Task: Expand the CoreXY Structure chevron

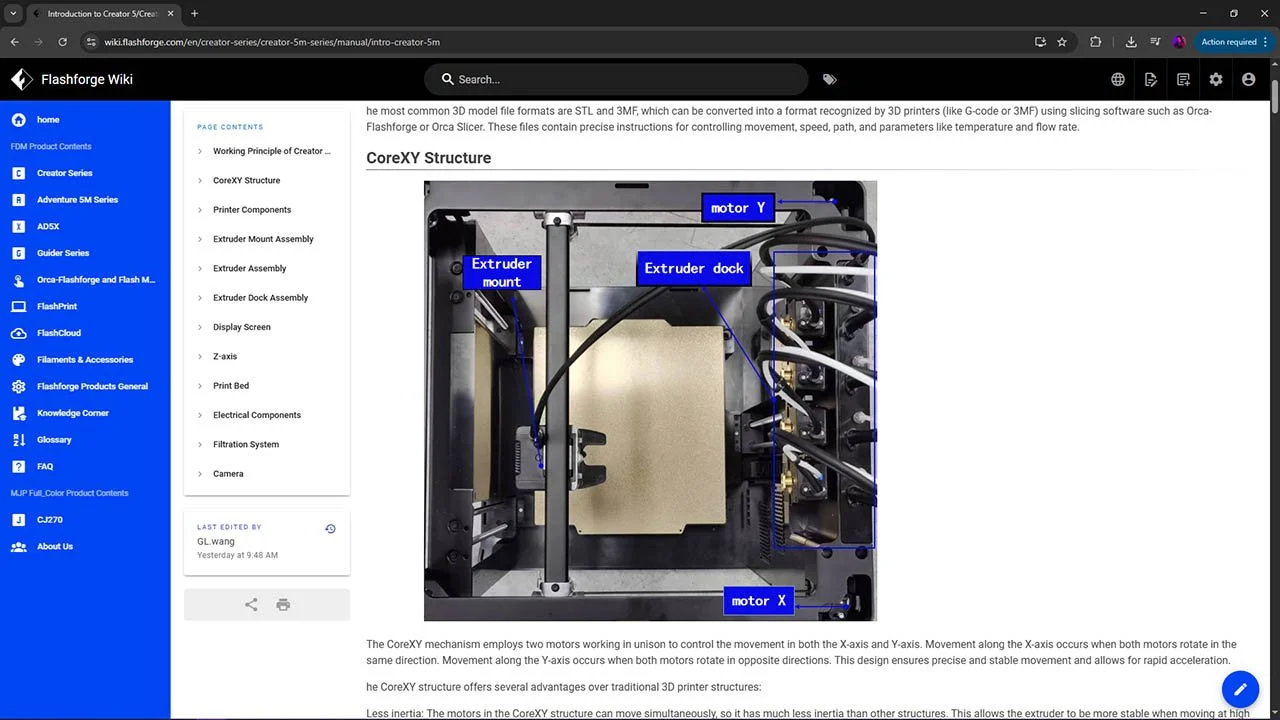Action: (200, 181)
